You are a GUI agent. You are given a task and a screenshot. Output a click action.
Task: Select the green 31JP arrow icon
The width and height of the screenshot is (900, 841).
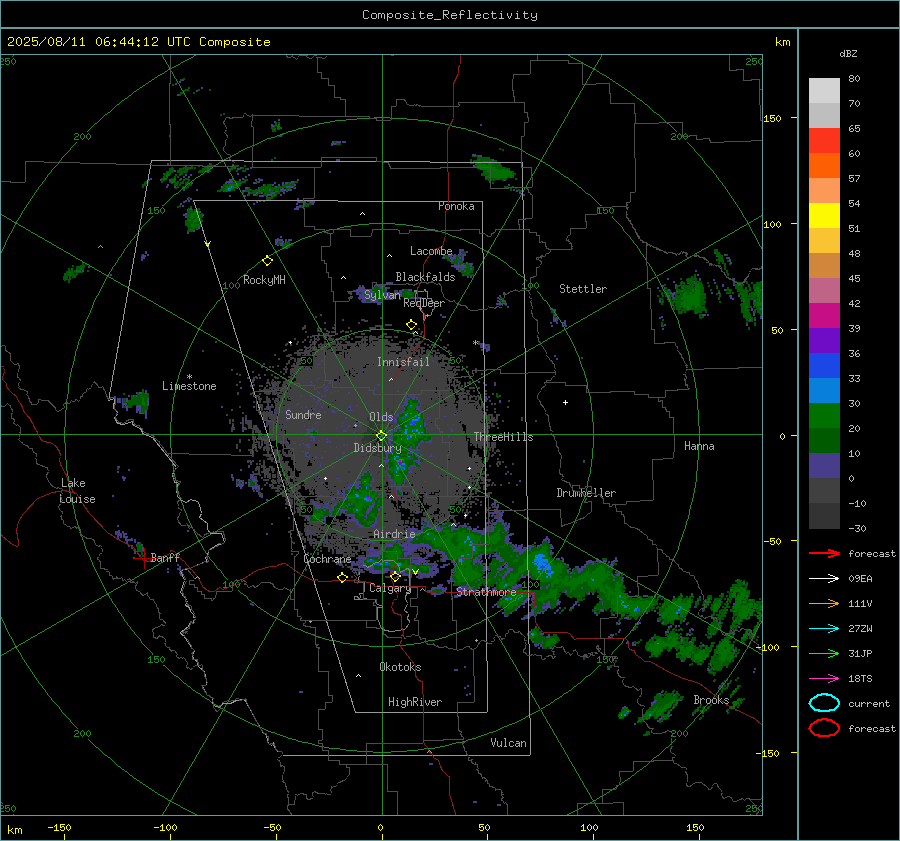coord(824,653)
